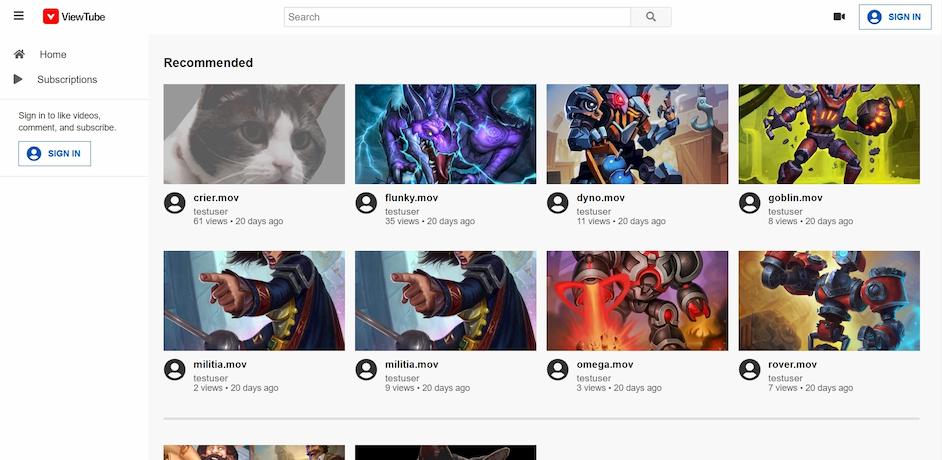Click the search magnifier button
Screen dimensions: 942x460
pyautogui.click(x=651, y=17)
